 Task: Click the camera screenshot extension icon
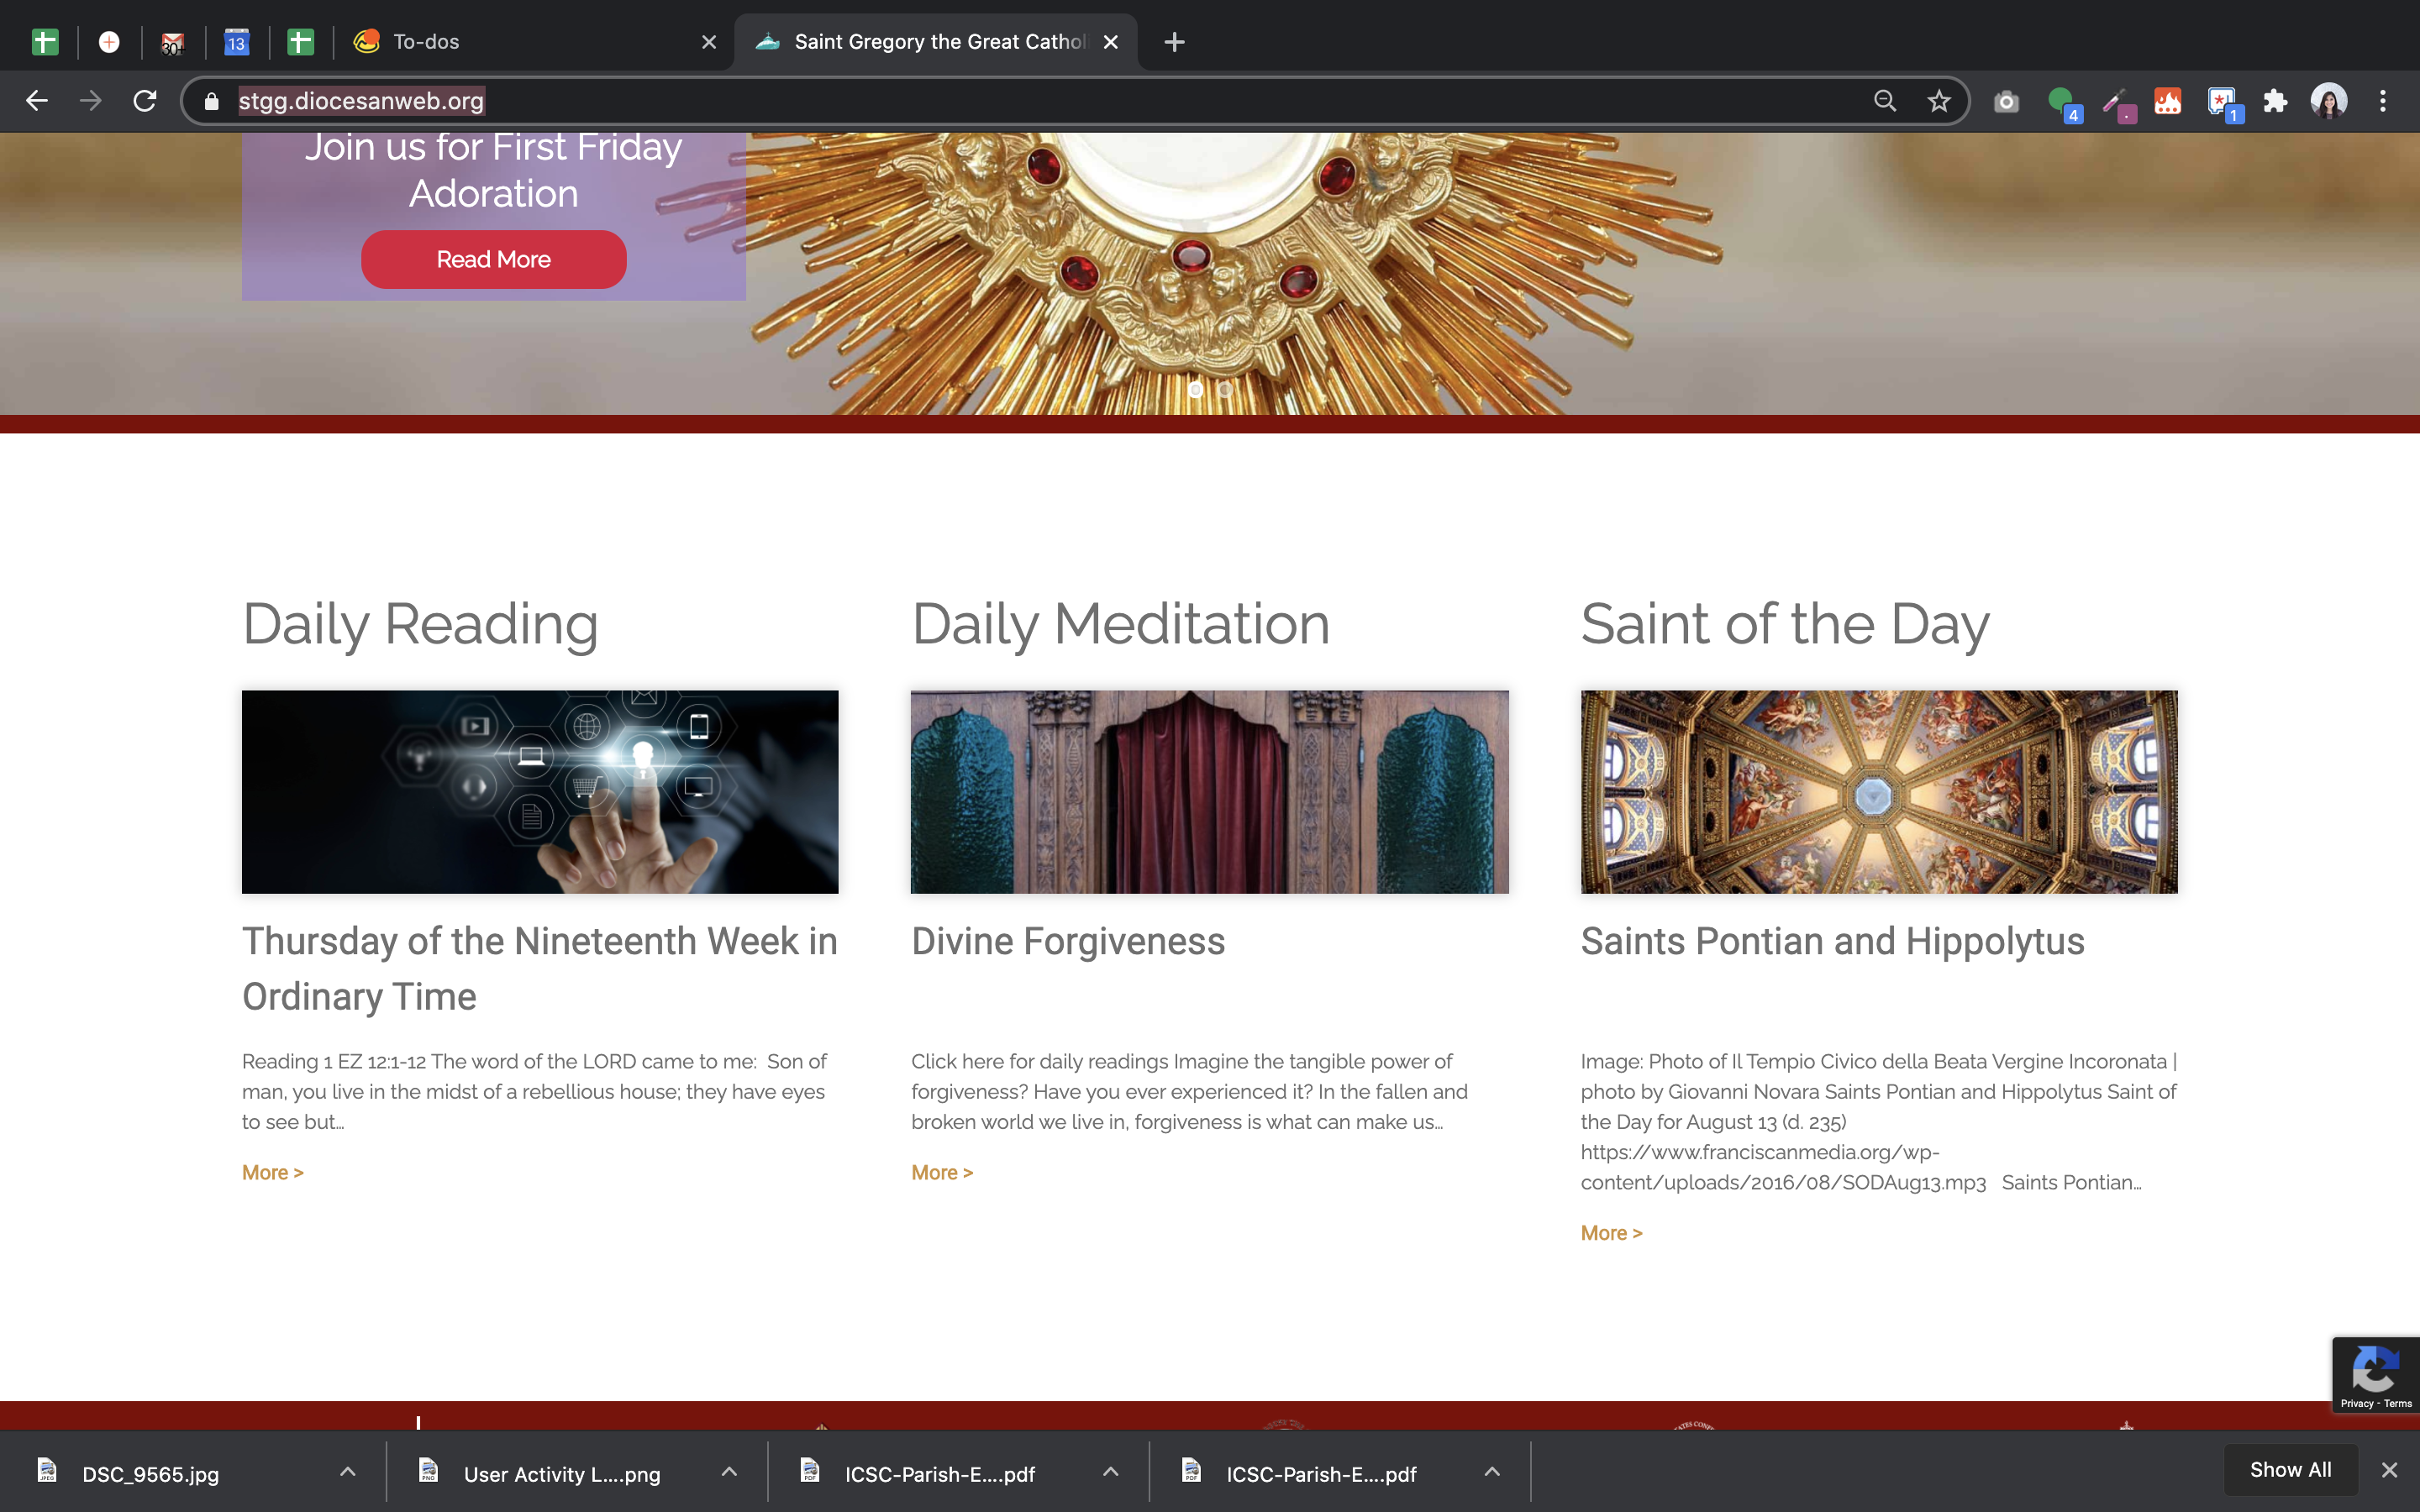2006,101
